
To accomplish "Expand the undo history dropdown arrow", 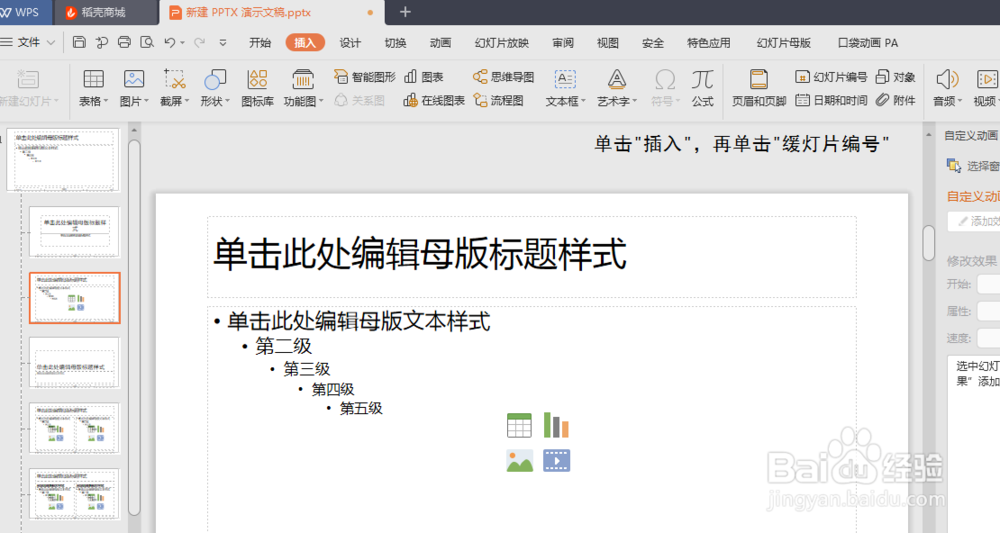I will pos(182,43).
